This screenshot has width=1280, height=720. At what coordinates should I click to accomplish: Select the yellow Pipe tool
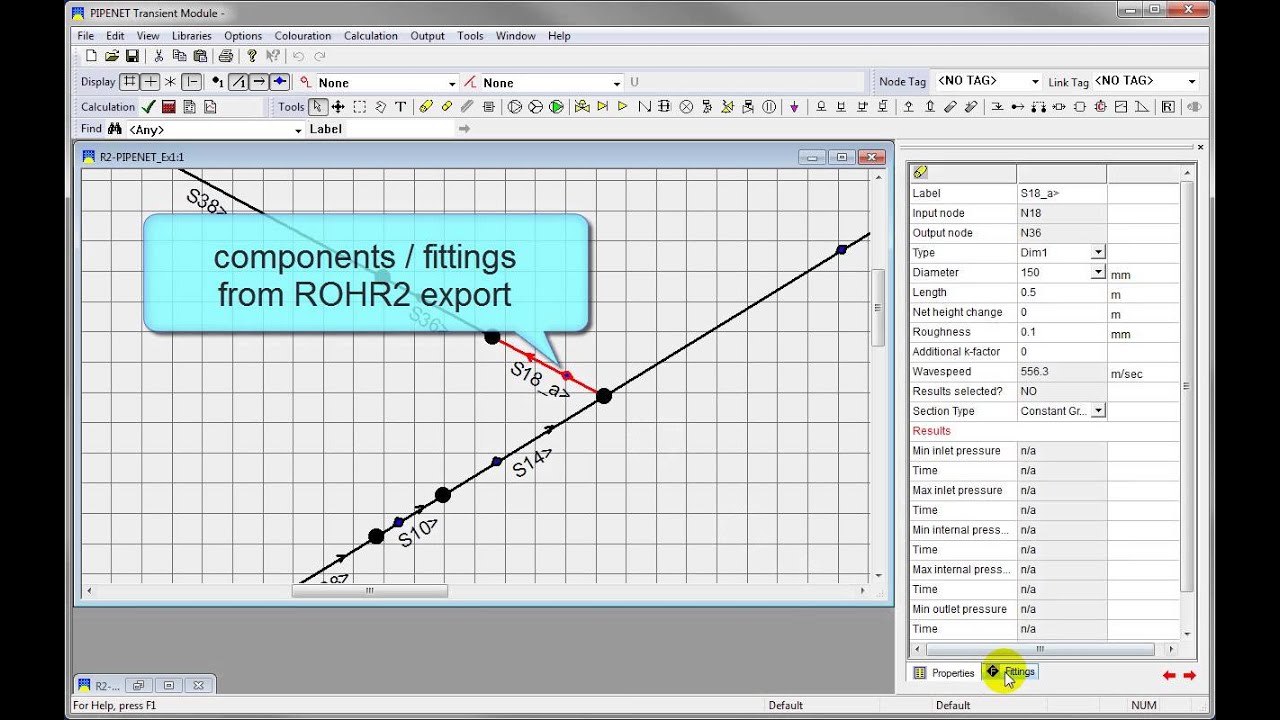point(426,107)
